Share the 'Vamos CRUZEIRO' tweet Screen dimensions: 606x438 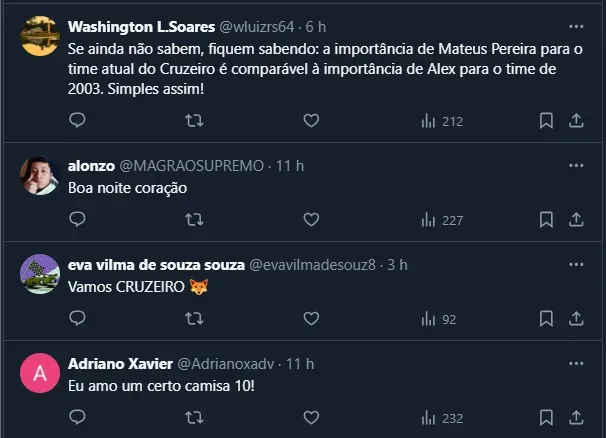pyautogui.click(x=576, y=319)
